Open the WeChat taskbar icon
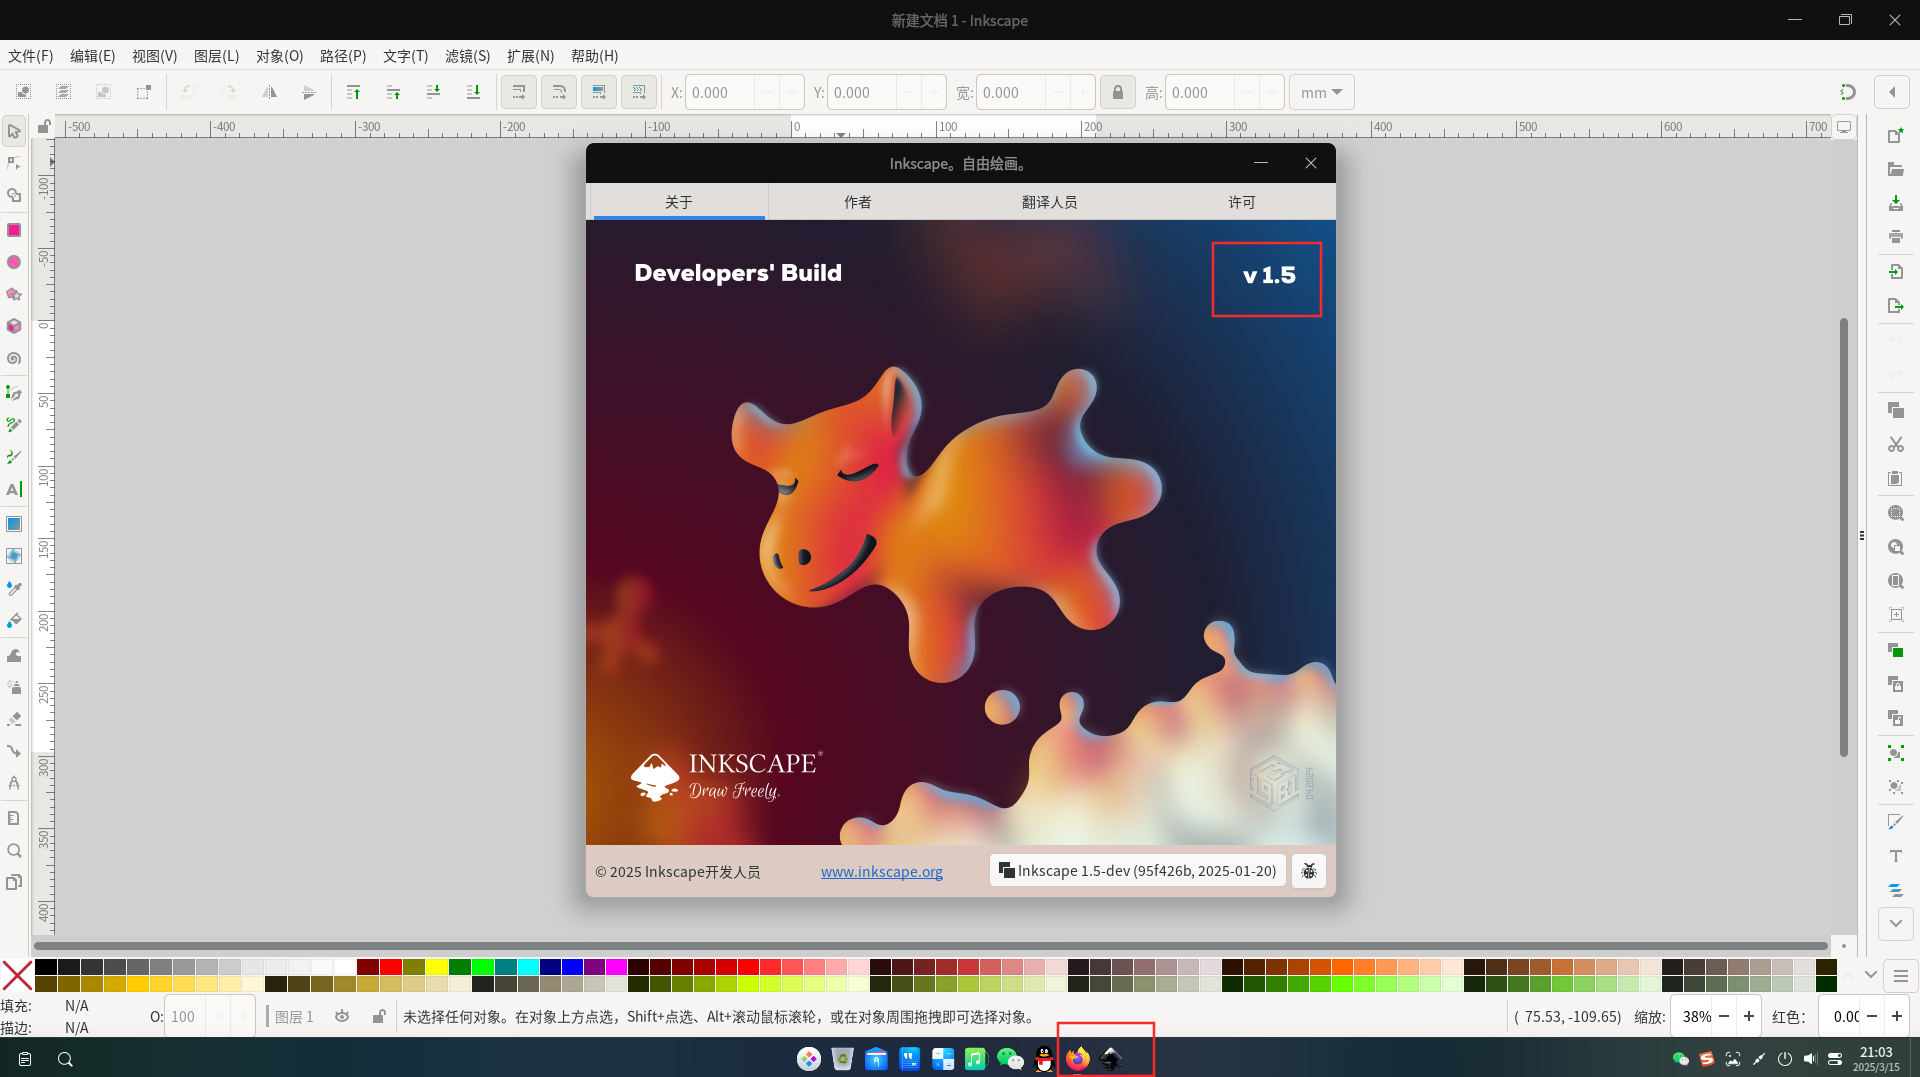Viewport: 1920px width, 1077px height. [x=1010, y=1058]
